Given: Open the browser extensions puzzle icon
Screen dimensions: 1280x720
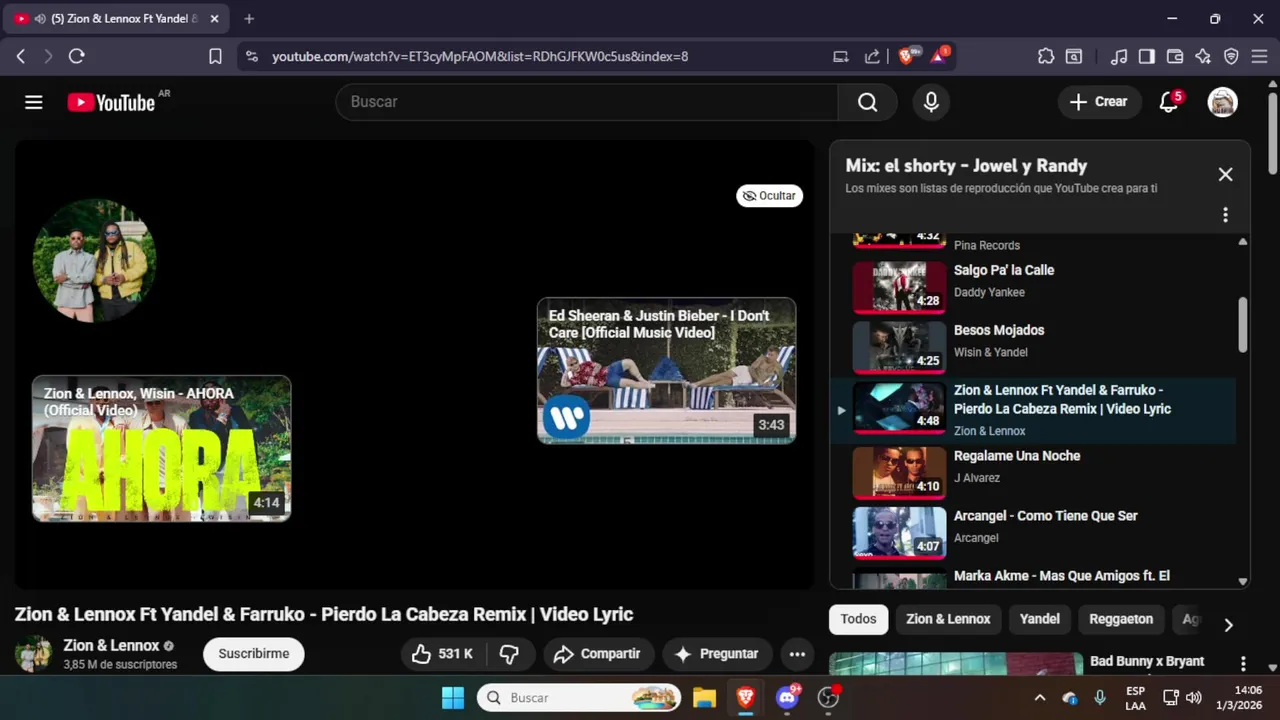Looking at the screenshot, I should [x=1046, y=57].
